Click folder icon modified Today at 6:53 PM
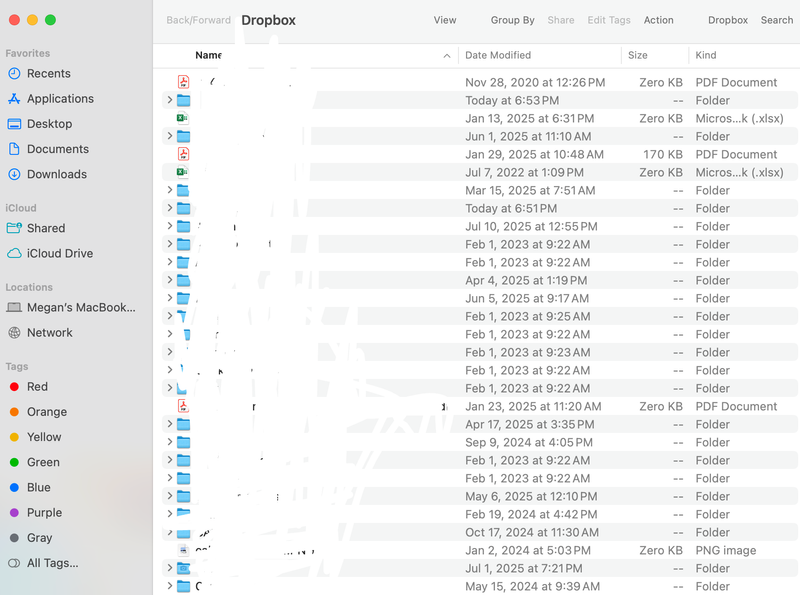The width and height of the screenshot is (800, 595). click(x=183, y=101)
